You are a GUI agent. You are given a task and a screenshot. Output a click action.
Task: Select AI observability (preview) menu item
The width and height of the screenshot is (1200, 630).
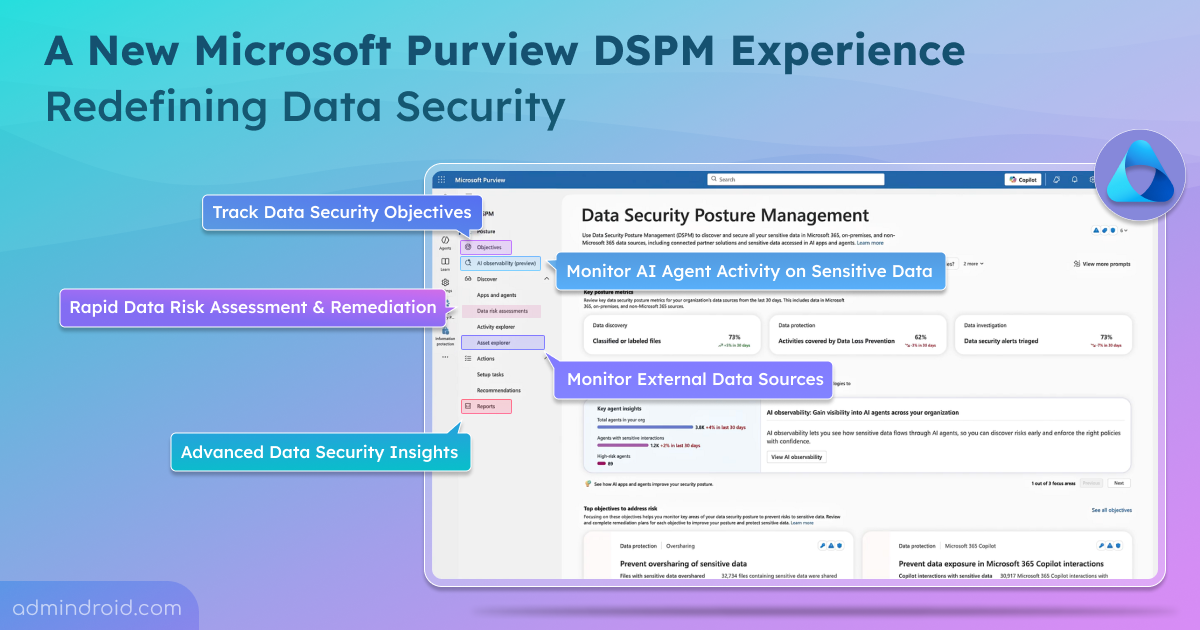point(501,263)
